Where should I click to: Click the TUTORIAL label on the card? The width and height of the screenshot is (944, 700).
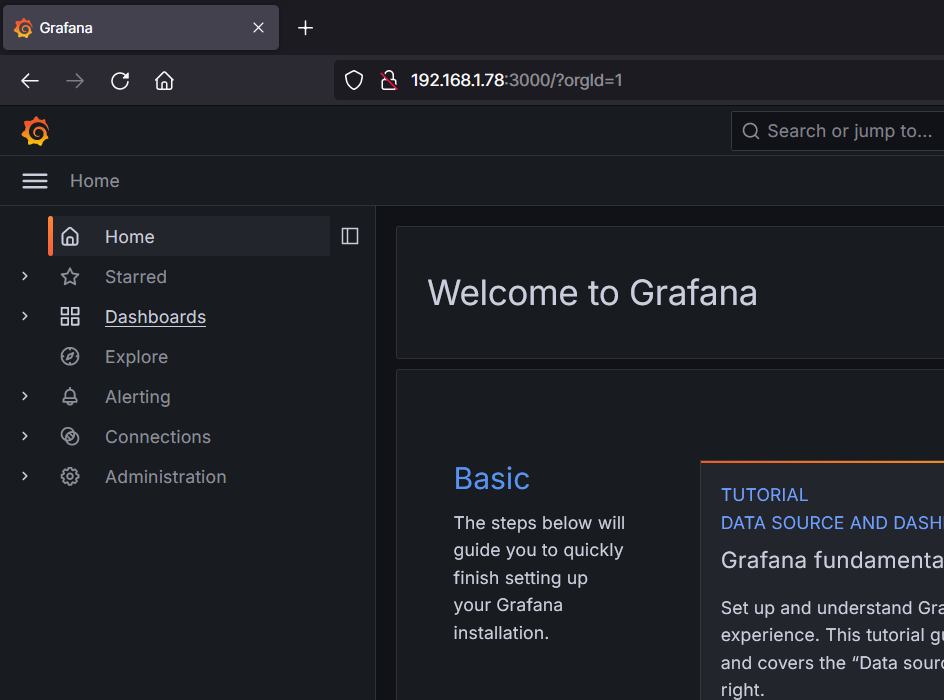coord(765,495)
